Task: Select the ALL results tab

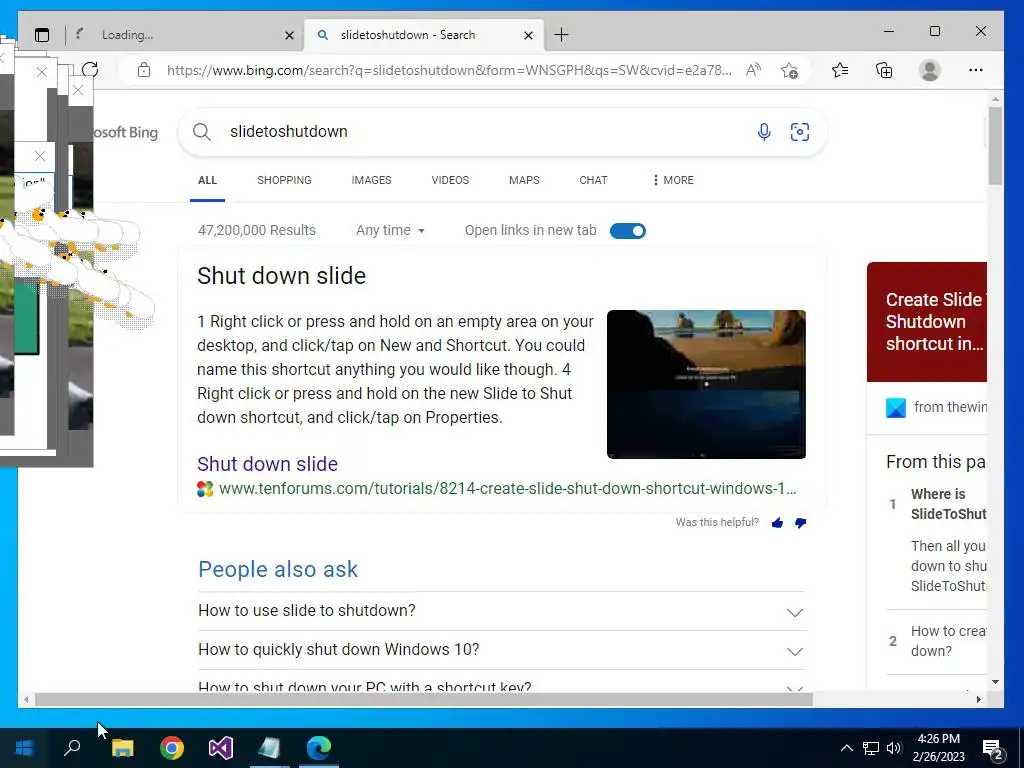Action: point(207,180)
